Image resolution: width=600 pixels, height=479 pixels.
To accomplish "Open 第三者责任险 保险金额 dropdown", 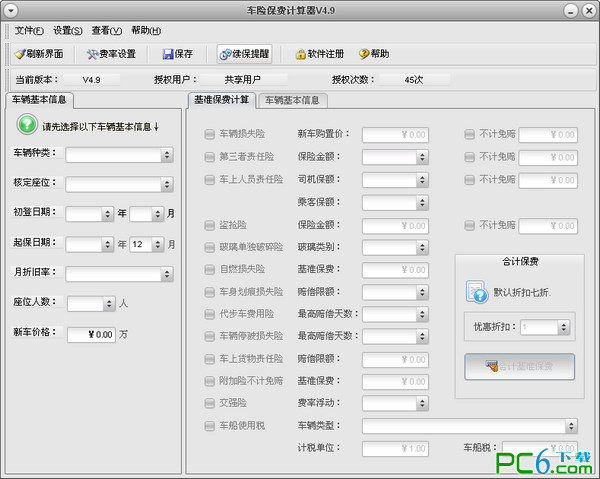I will tap(395, 157).
